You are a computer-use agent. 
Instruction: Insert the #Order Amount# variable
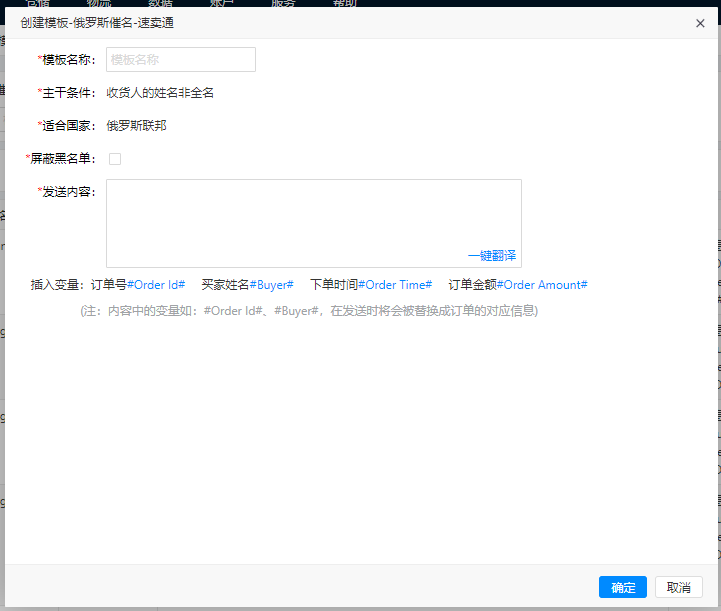[x=542, y=285]
